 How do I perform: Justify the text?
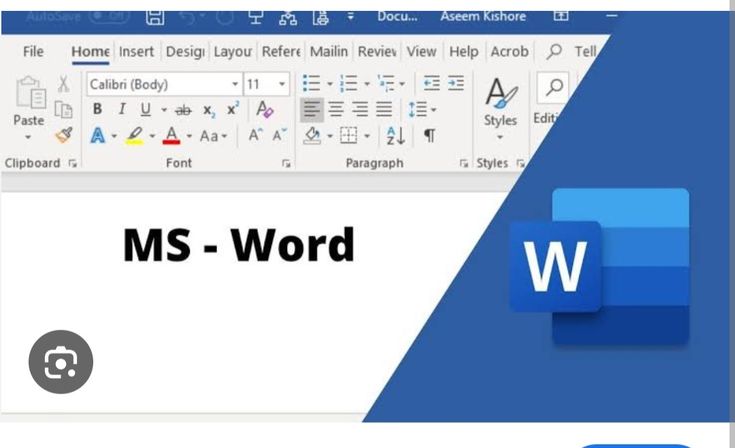(384, 110)
